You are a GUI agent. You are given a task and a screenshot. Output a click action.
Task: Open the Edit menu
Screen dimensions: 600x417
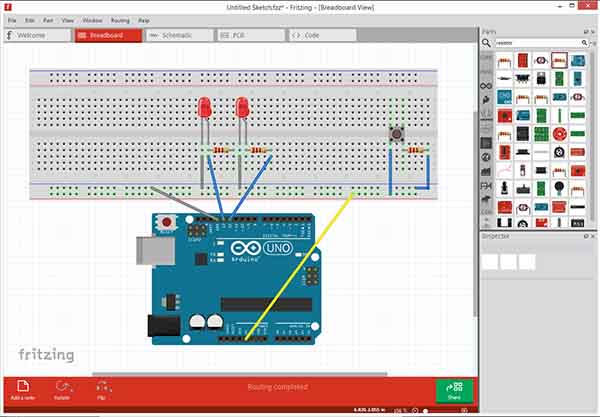point(30,20)
